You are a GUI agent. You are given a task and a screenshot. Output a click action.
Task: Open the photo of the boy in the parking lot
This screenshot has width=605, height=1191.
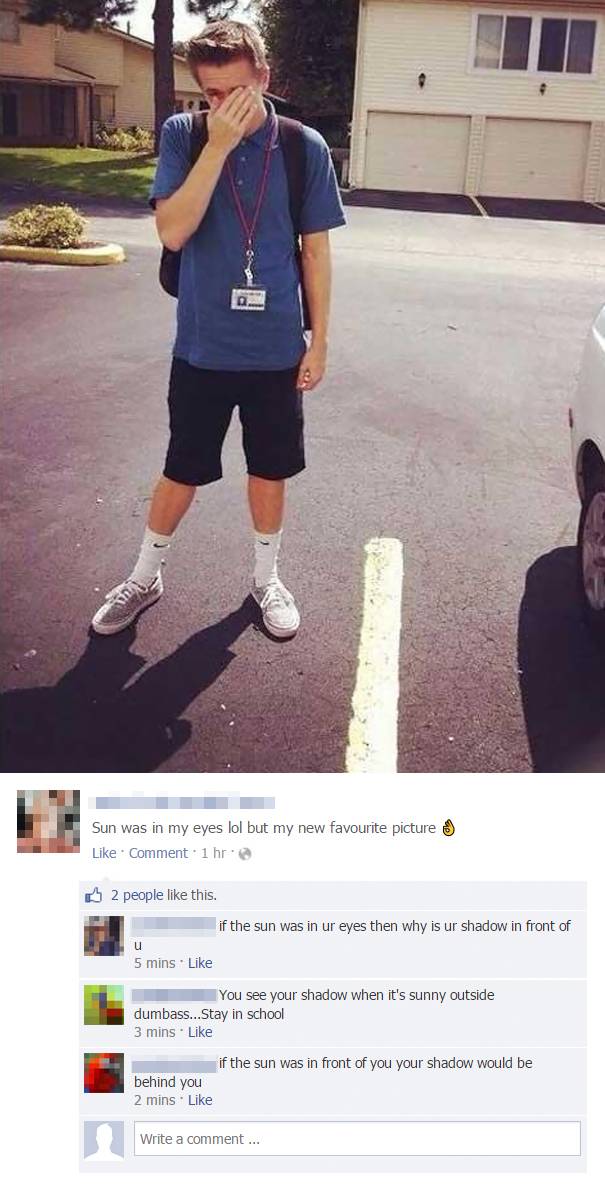302,386
